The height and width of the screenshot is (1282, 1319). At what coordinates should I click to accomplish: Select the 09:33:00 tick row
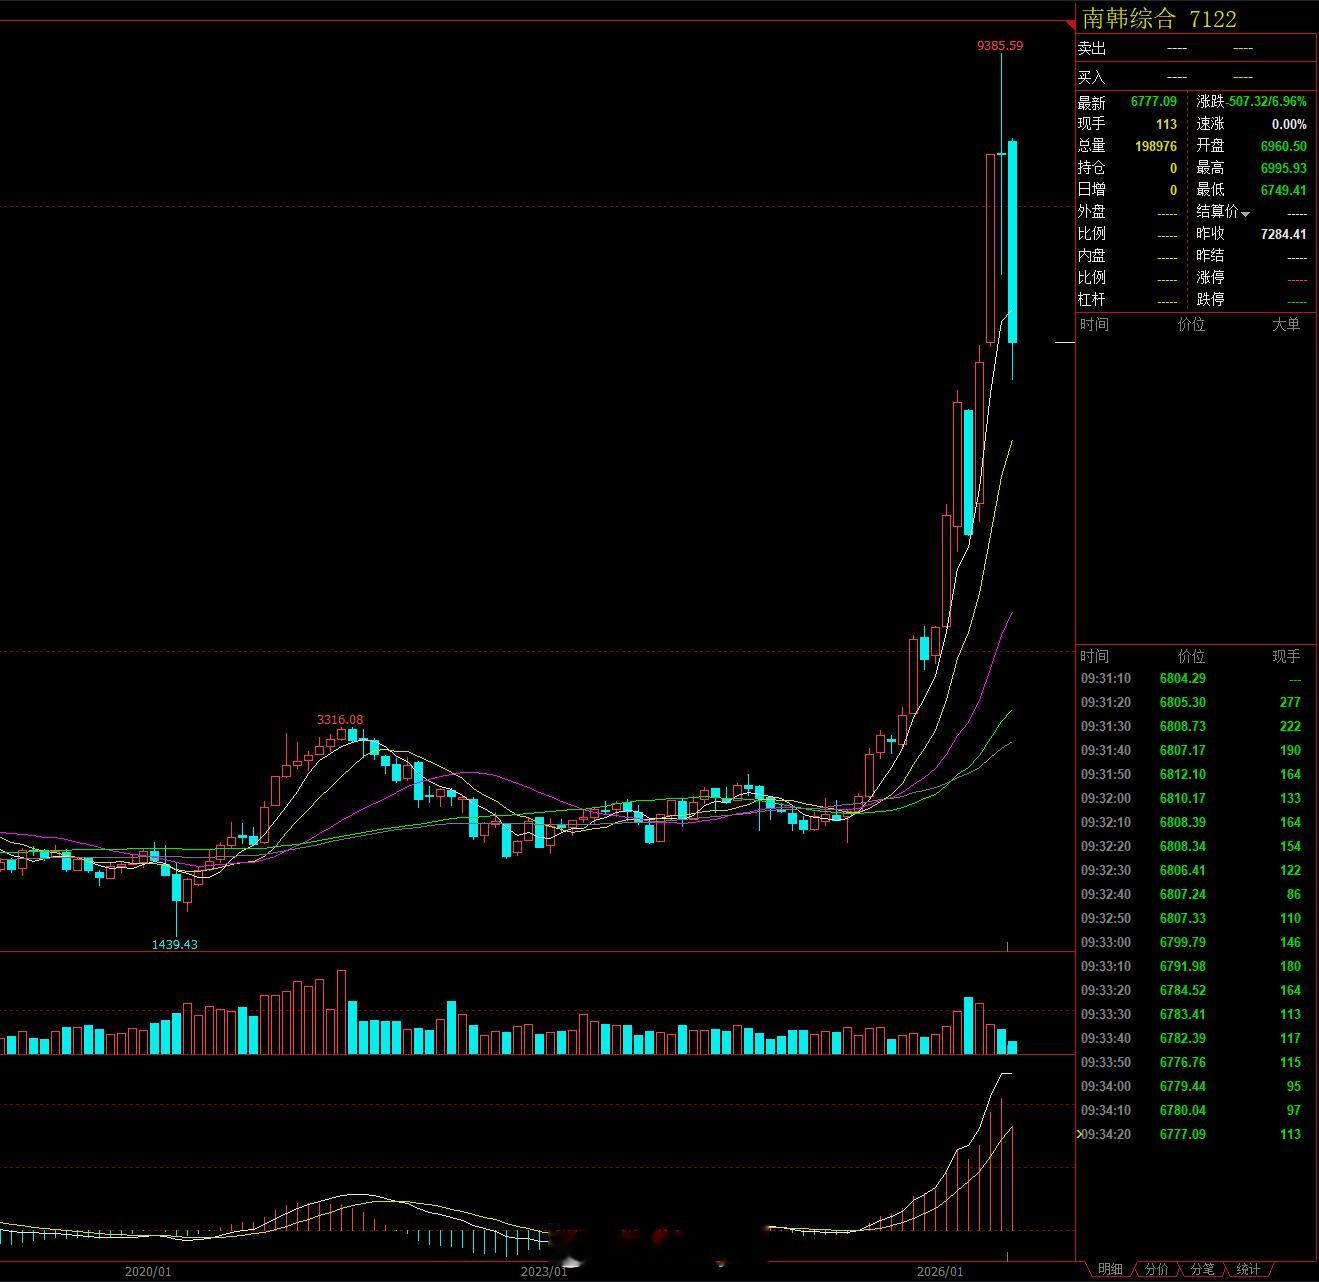pyautogui.click(x=1196, y=942)
